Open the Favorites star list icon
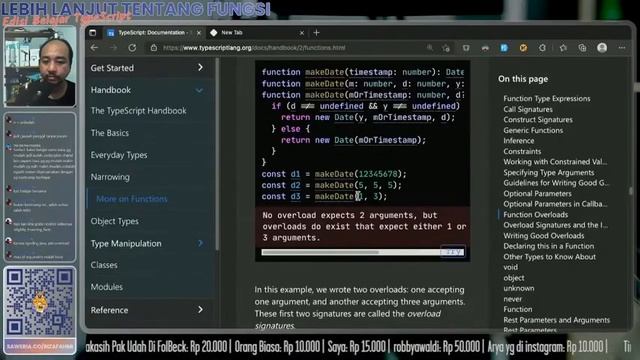640x360 pixels. coord(563,48)
